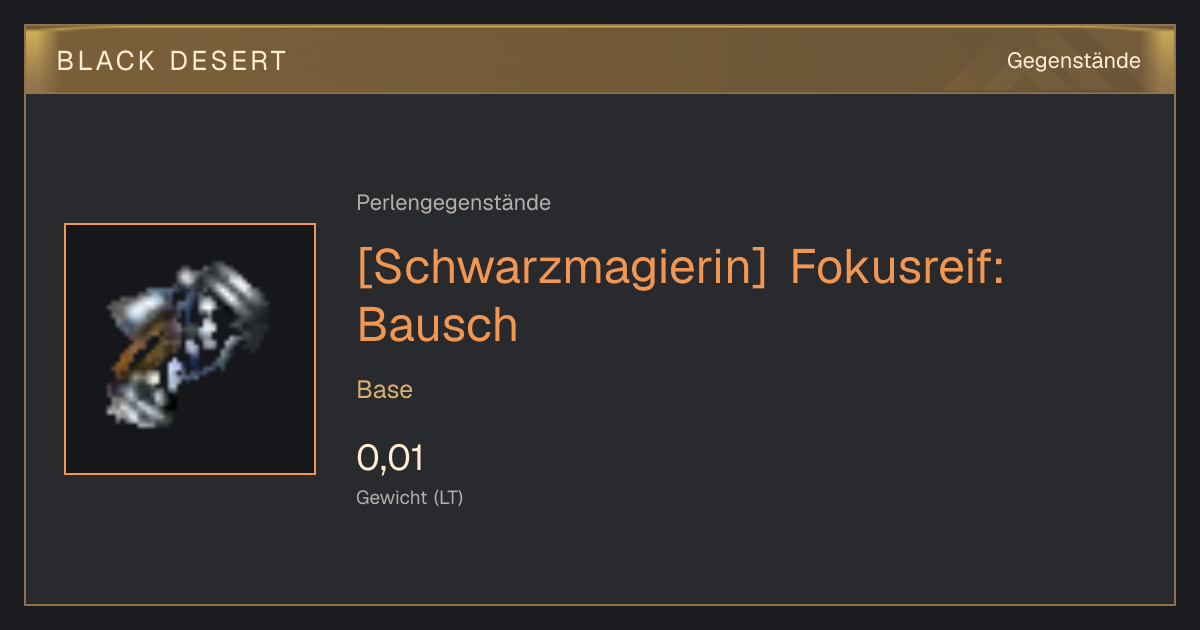Select the Gegenstände header label
This screenshot has height=630, width=1200.
tap(1073, 61)
